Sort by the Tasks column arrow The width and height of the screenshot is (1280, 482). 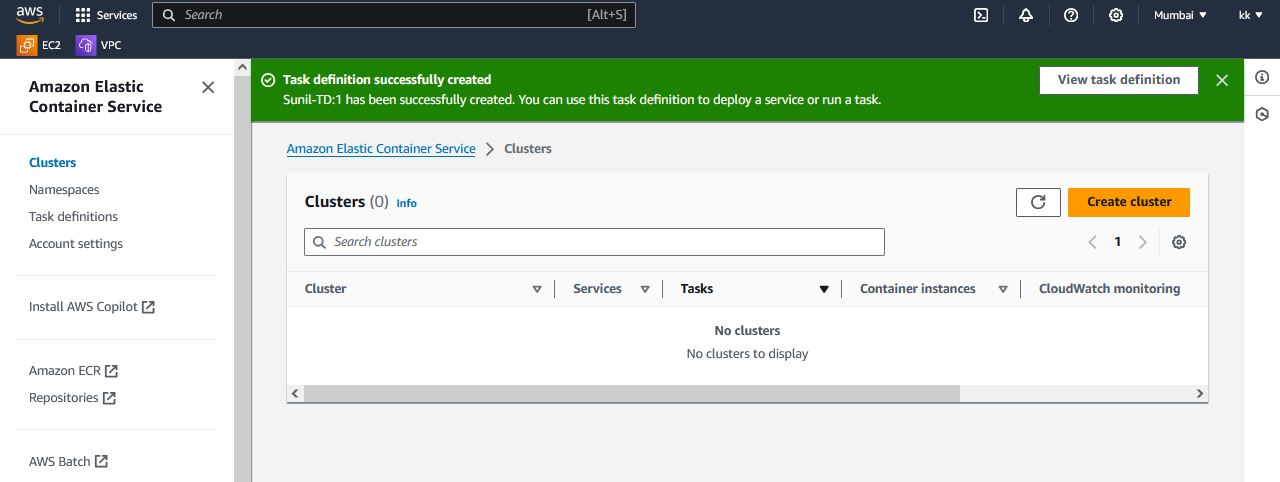point(824,289)
